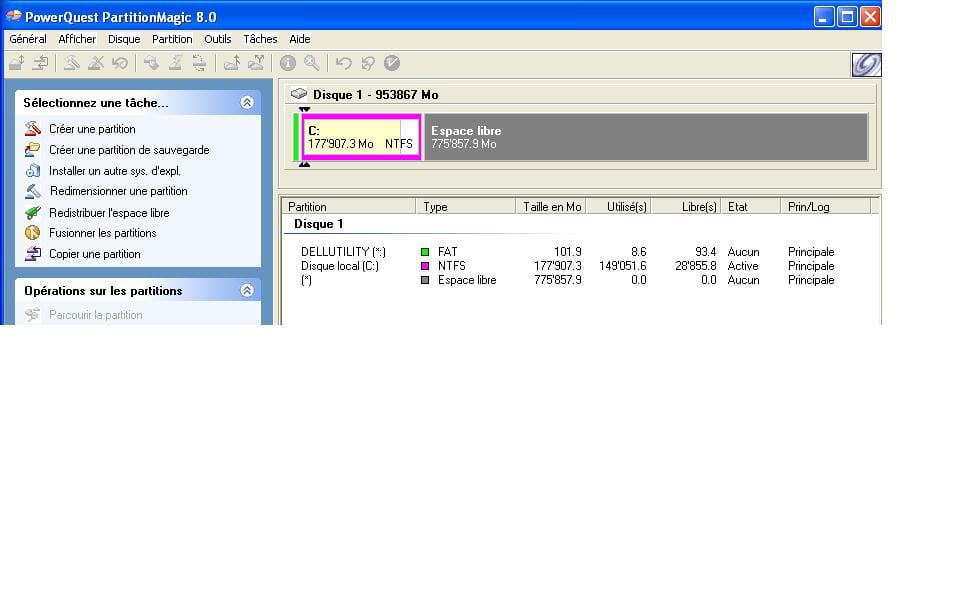Image resolution: width=960 pixels, height=600 pixels.
Task: Click the 149'051.6 used value cell
Action: (x=623, y=266)
